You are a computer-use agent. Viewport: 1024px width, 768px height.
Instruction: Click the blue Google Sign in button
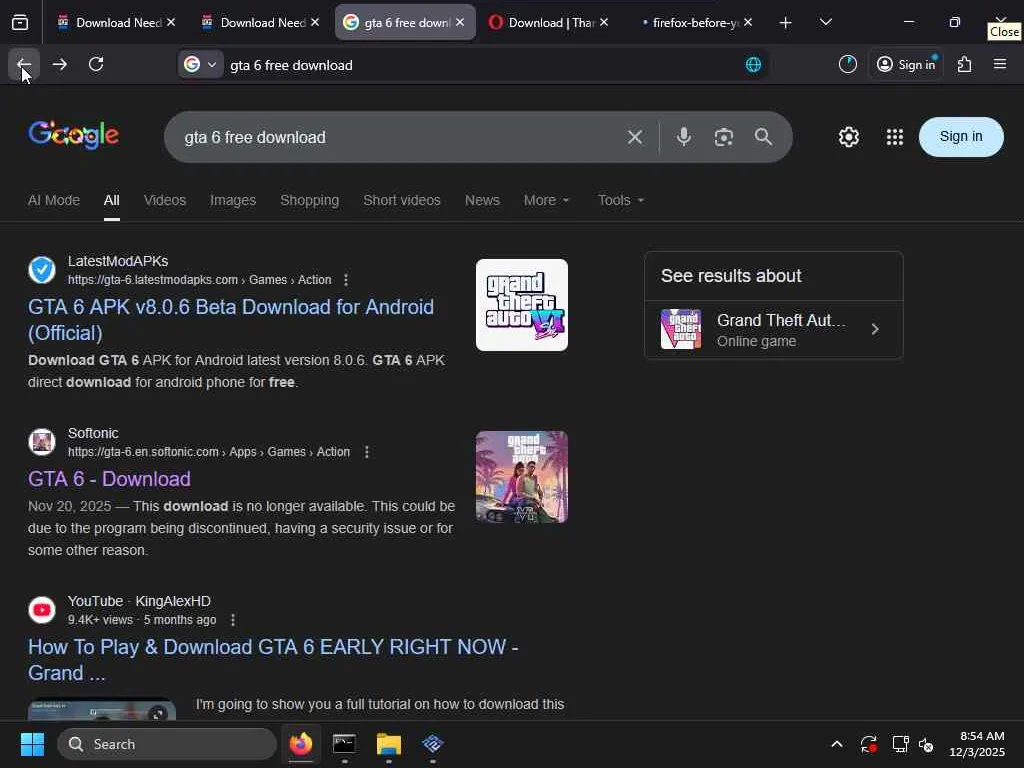click(x=961, y=136)
